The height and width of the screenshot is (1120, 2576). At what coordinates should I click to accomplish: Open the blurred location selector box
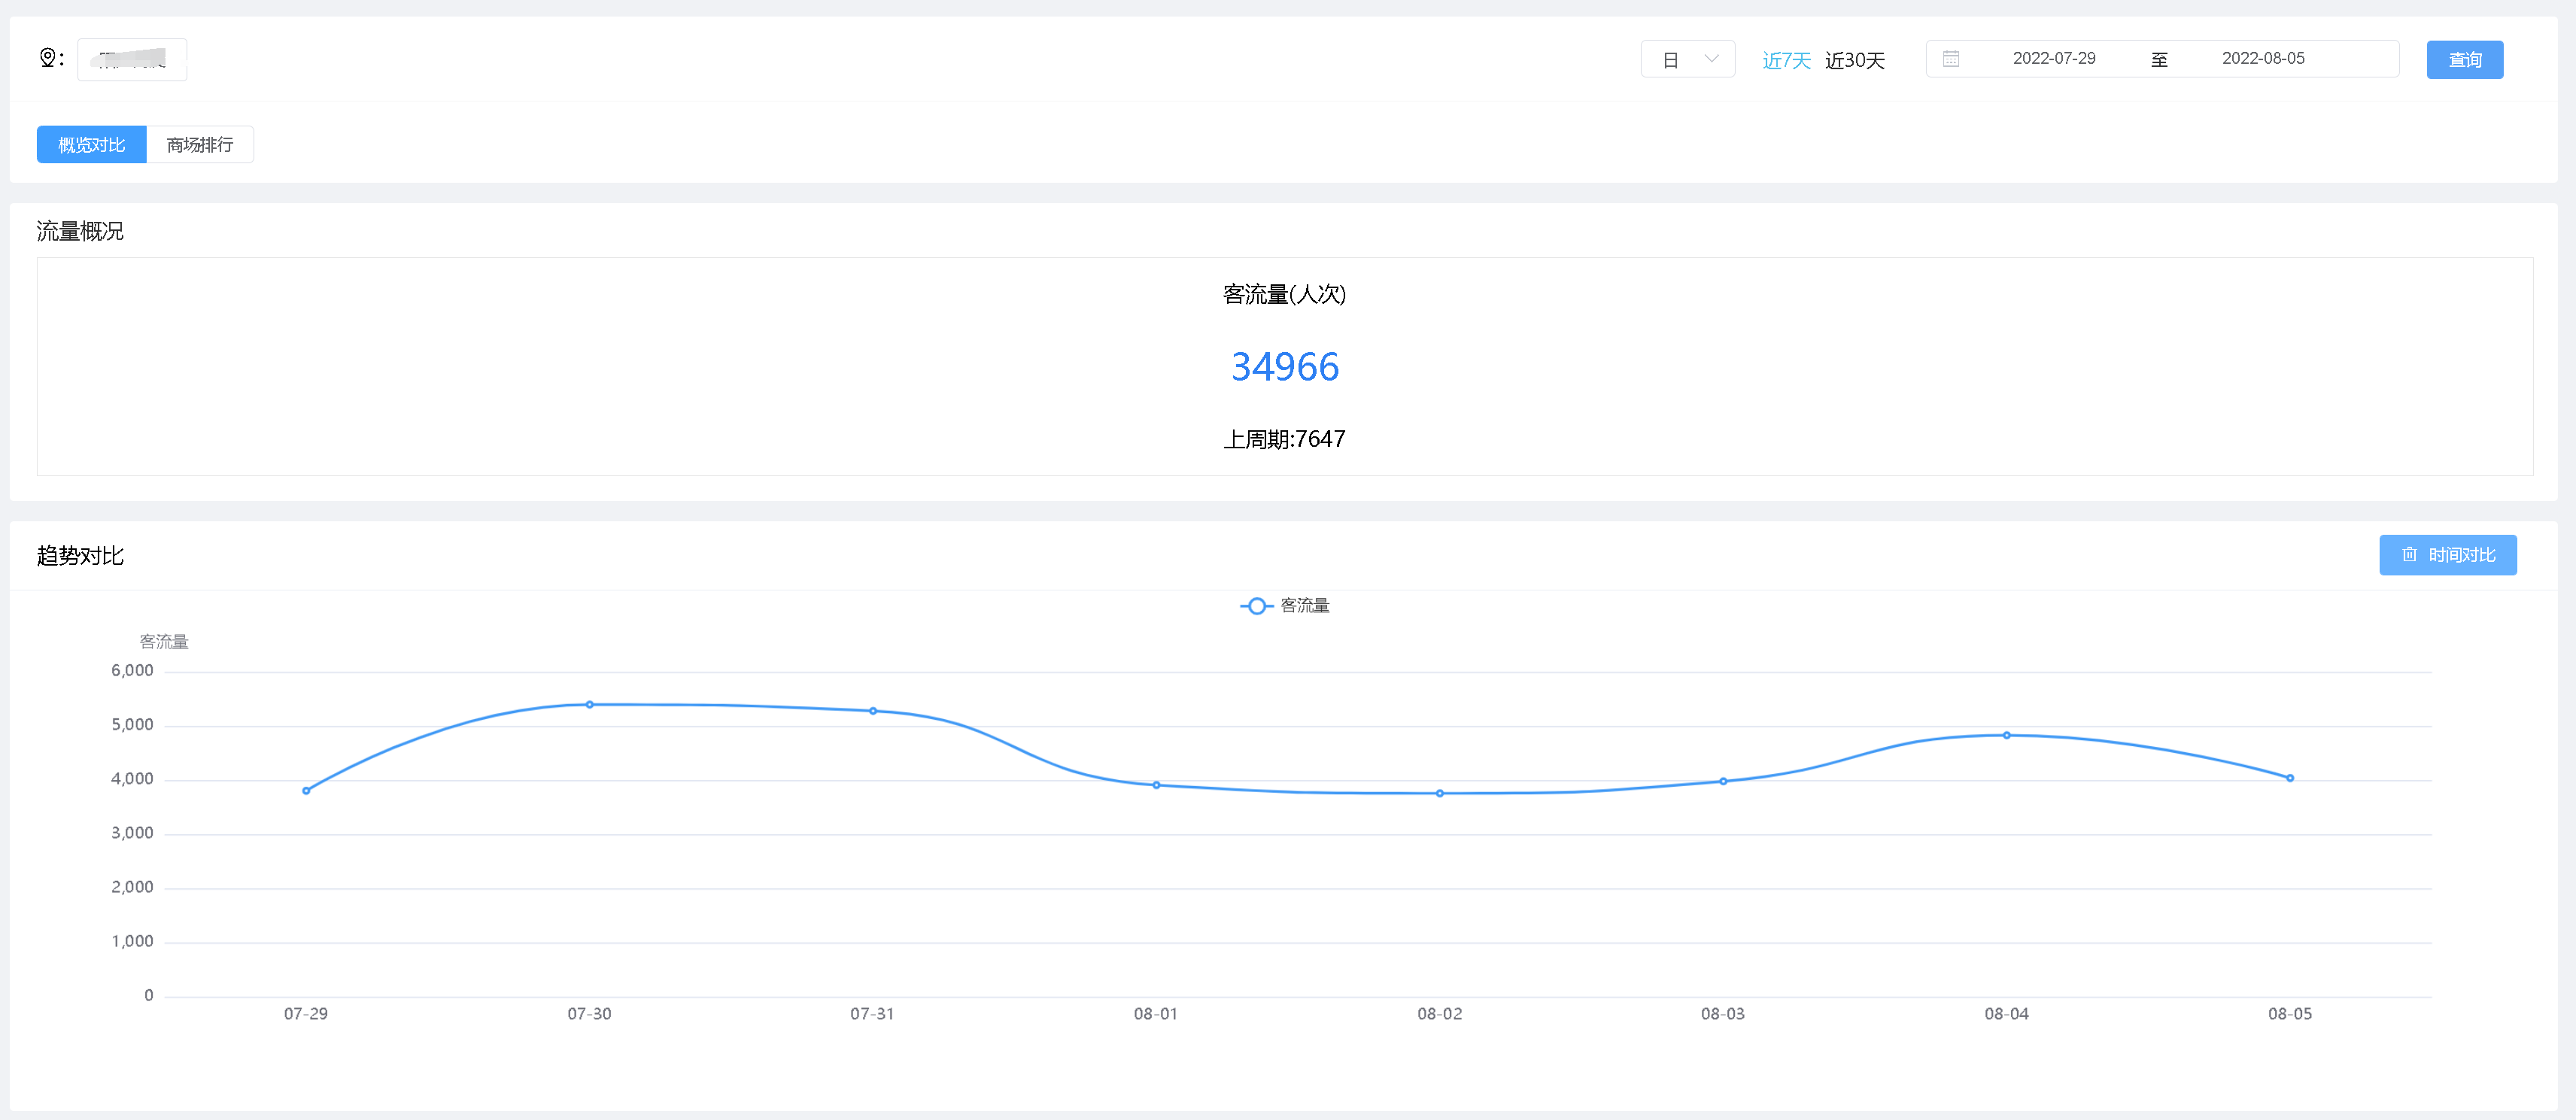coord(132,59)
